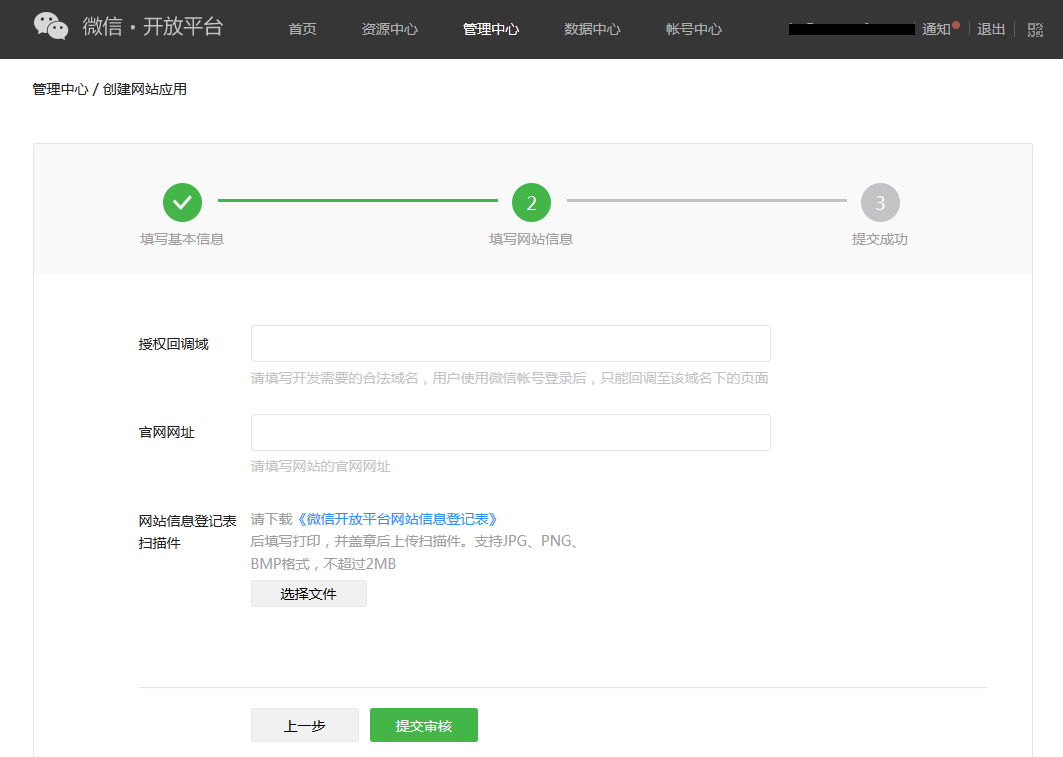Click the 微信·开放平台 title text

[153, 27]
